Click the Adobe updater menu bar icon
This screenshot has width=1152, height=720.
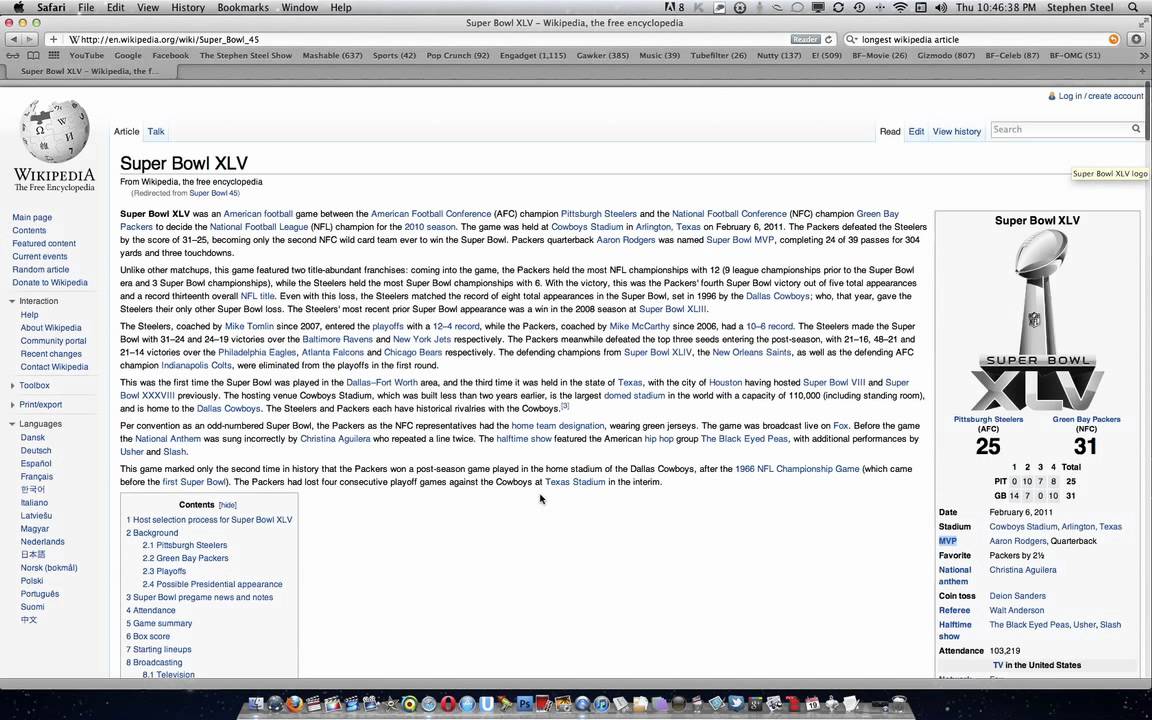pyautogui.click(x=674, y=7)
